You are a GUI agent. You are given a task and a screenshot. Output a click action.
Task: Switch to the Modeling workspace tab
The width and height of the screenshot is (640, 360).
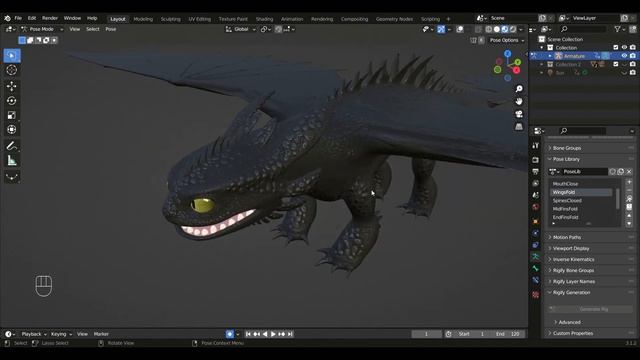(143, 19)
